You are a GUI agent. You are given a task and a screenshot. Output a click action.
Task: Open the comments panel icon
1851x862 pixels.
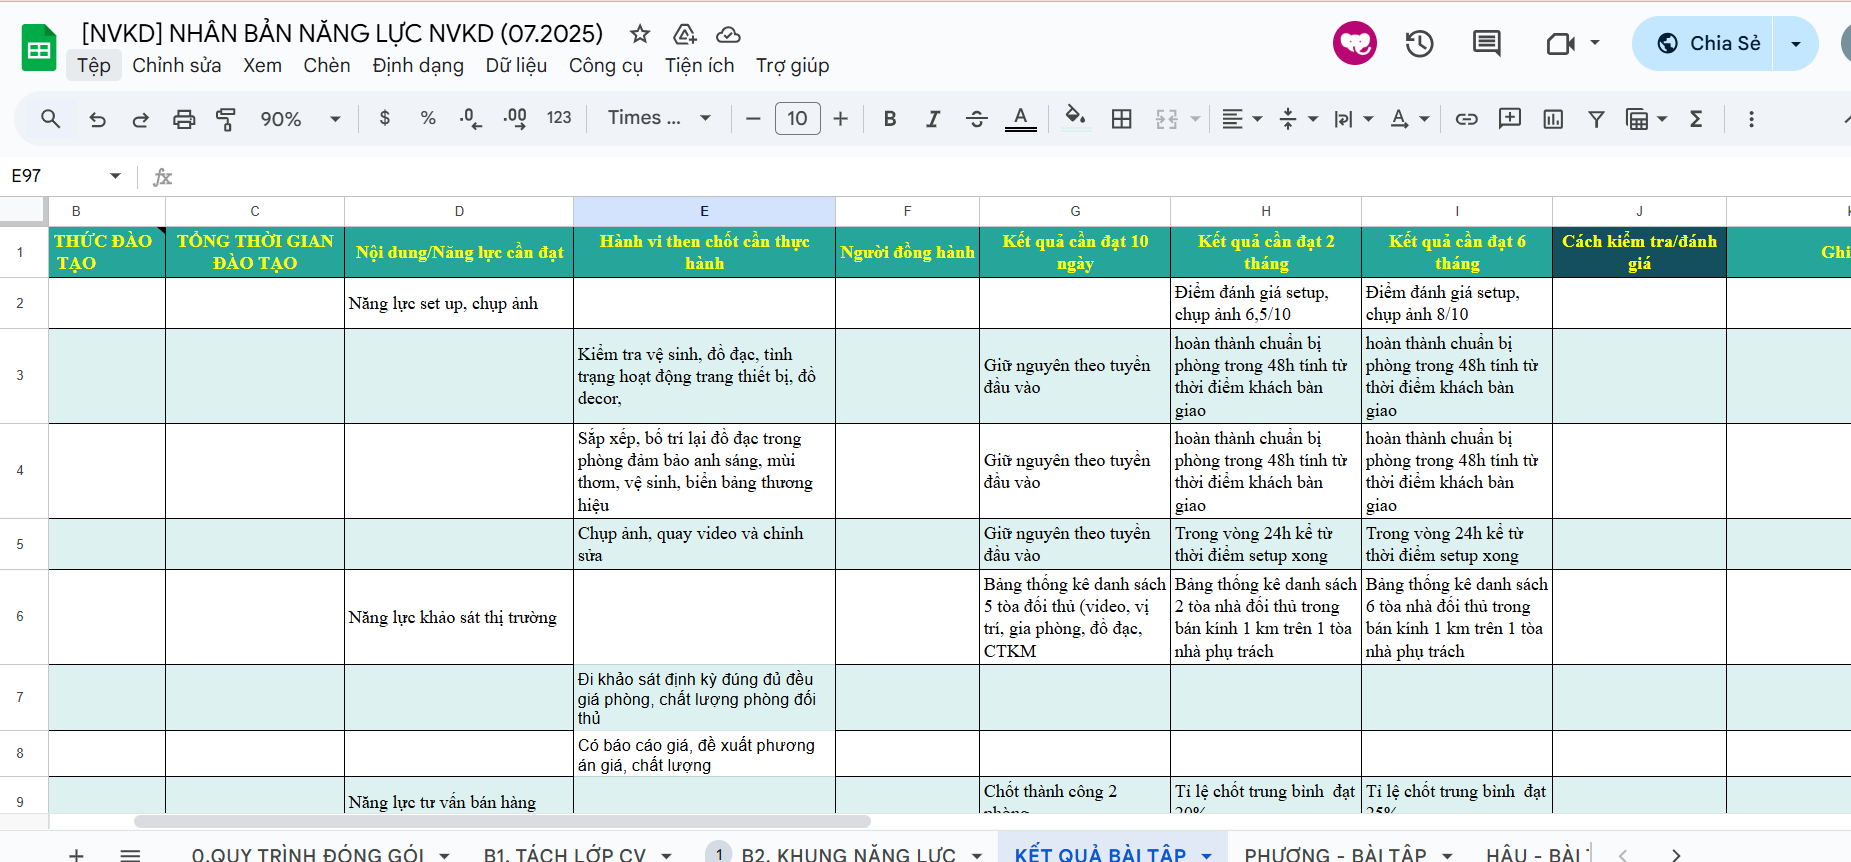click(x=1486, y=44)
